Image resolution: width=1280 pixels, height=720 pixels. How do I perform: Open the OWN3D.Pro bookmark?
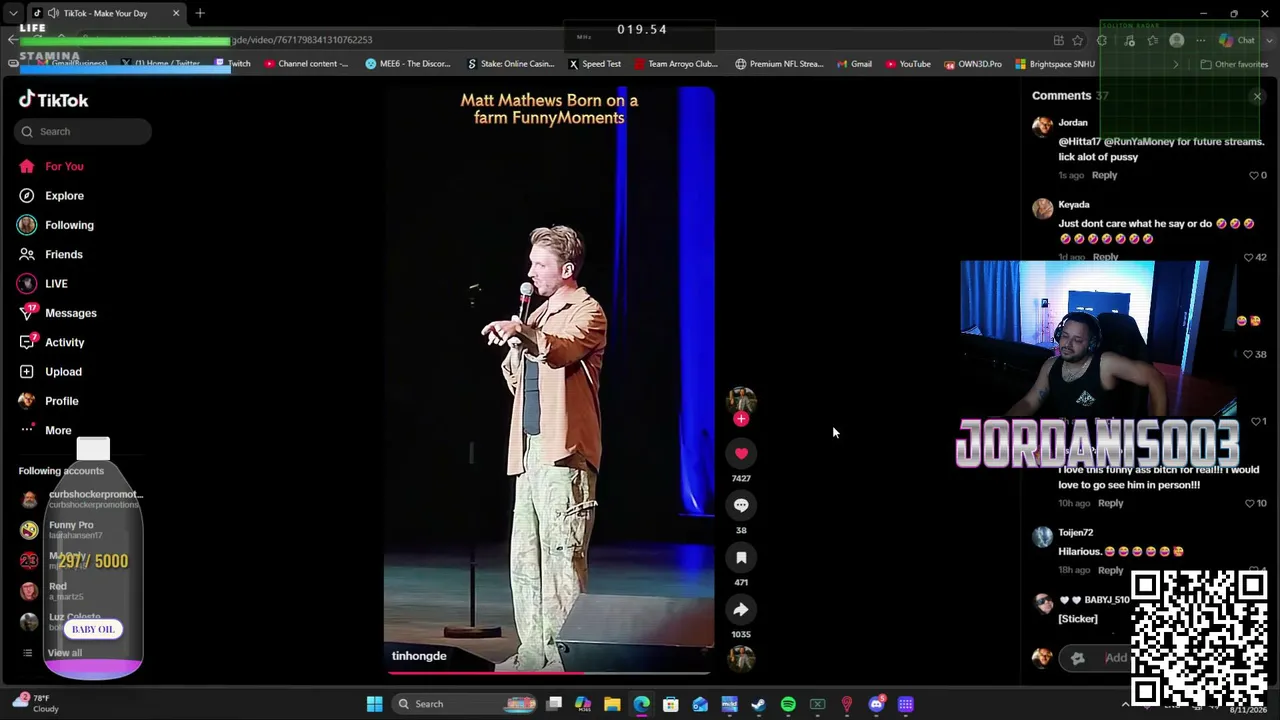(972, 64)
